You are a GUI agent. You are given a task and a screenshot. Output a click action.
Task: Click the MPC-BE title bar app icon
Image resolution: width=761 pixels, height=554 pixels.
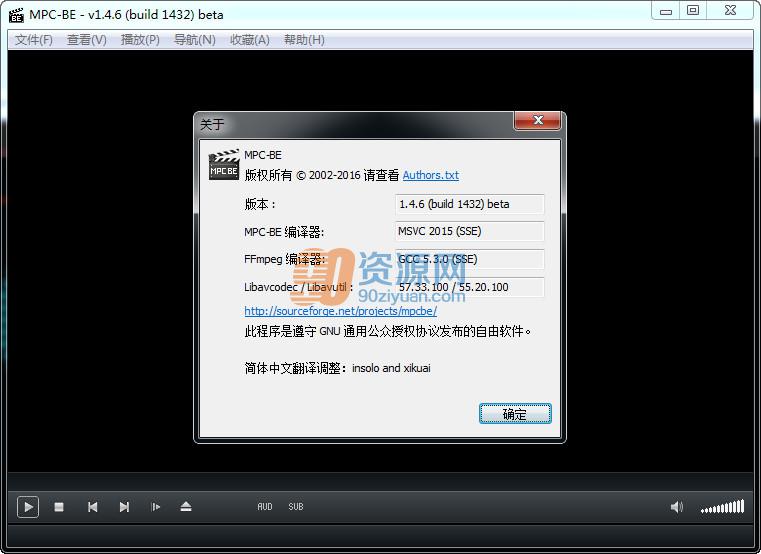pos(16,15)
